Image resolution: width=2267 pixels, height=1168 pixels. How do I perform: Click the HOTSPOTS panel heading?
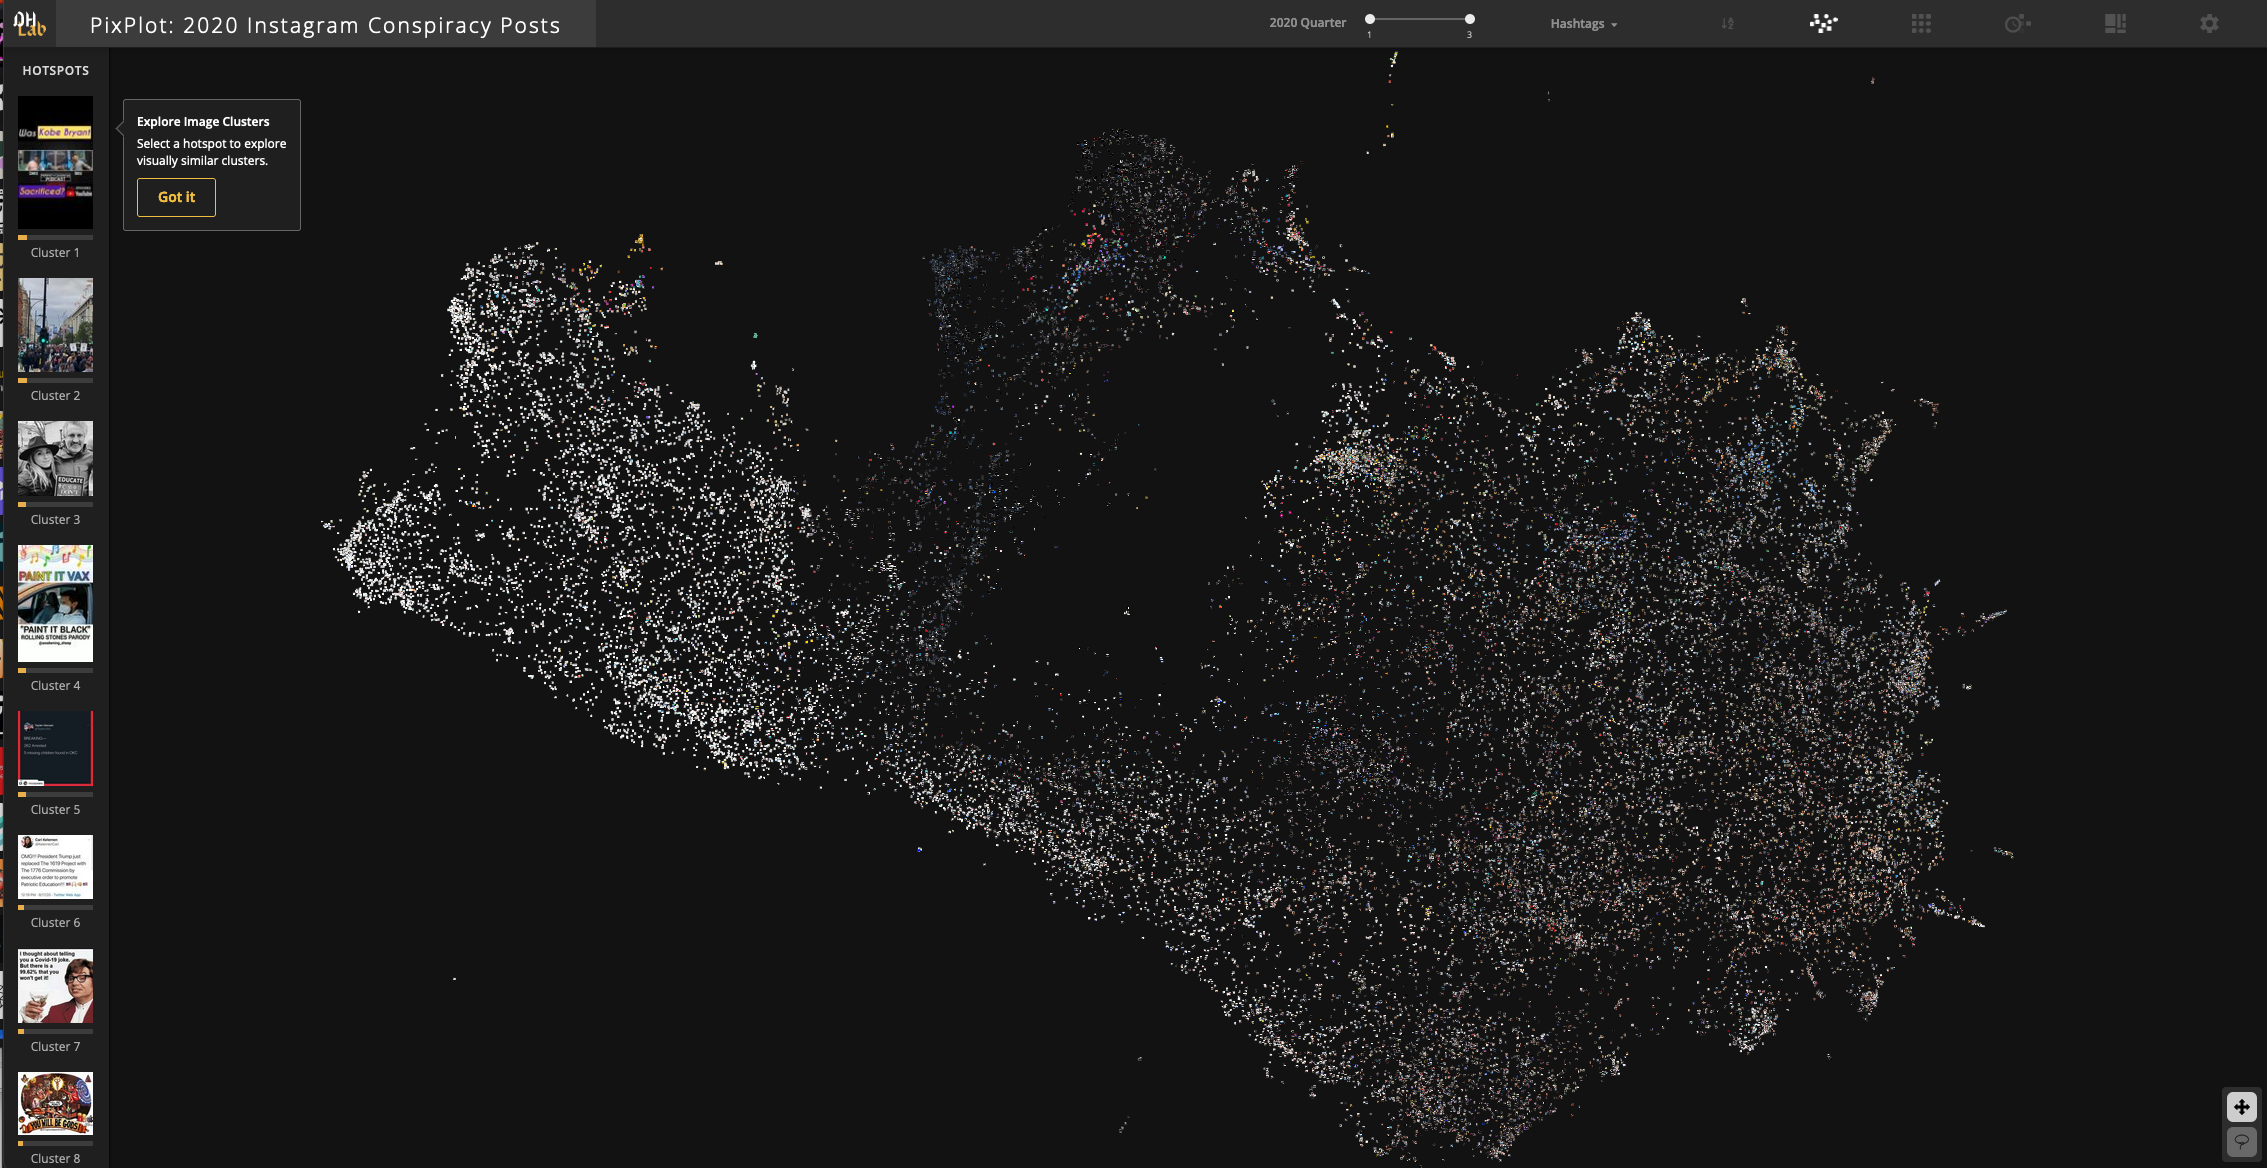pyautogui.click(x=56, y=70)
